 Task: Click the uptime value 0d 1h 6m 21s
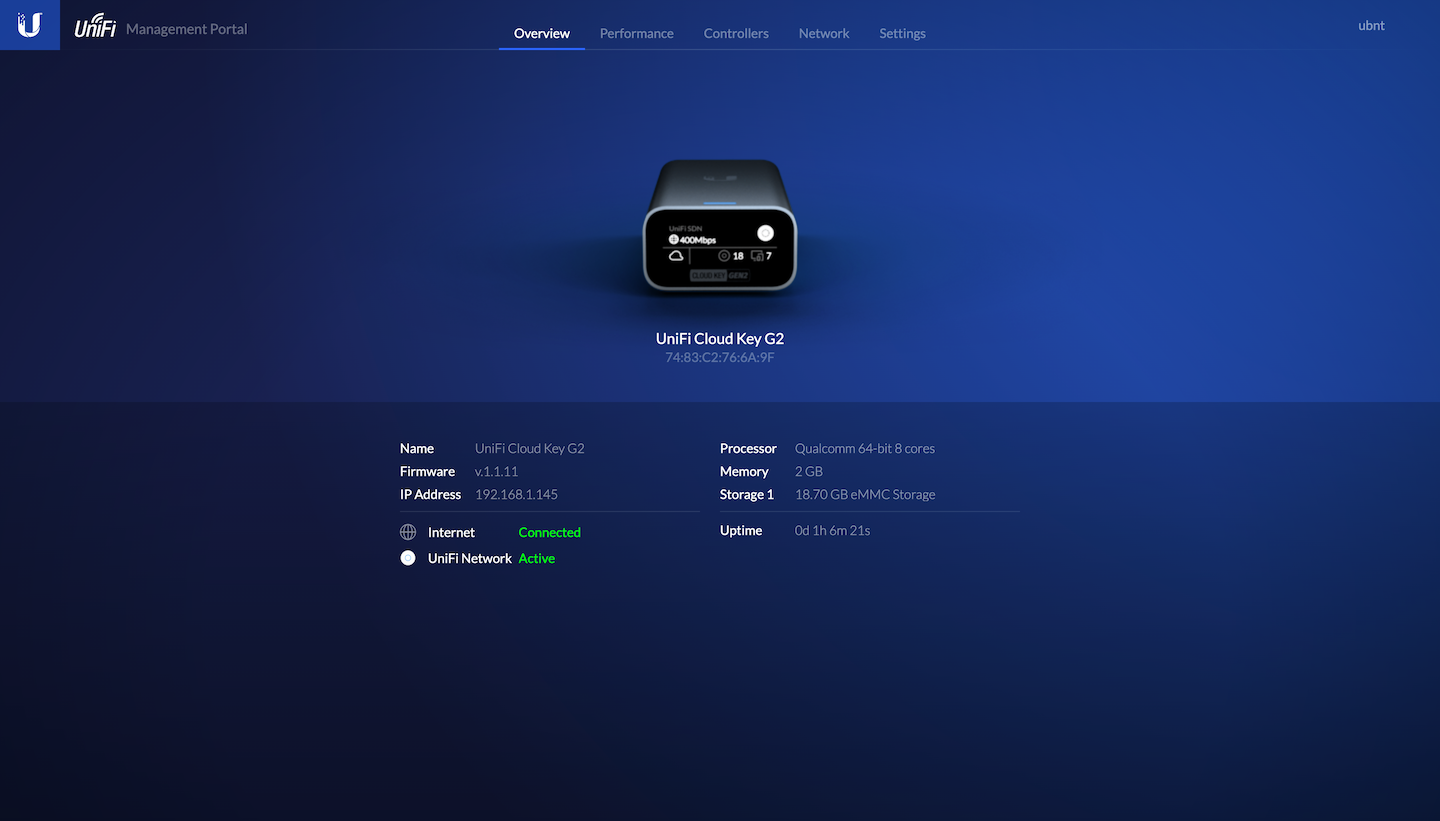coord(832,530)
